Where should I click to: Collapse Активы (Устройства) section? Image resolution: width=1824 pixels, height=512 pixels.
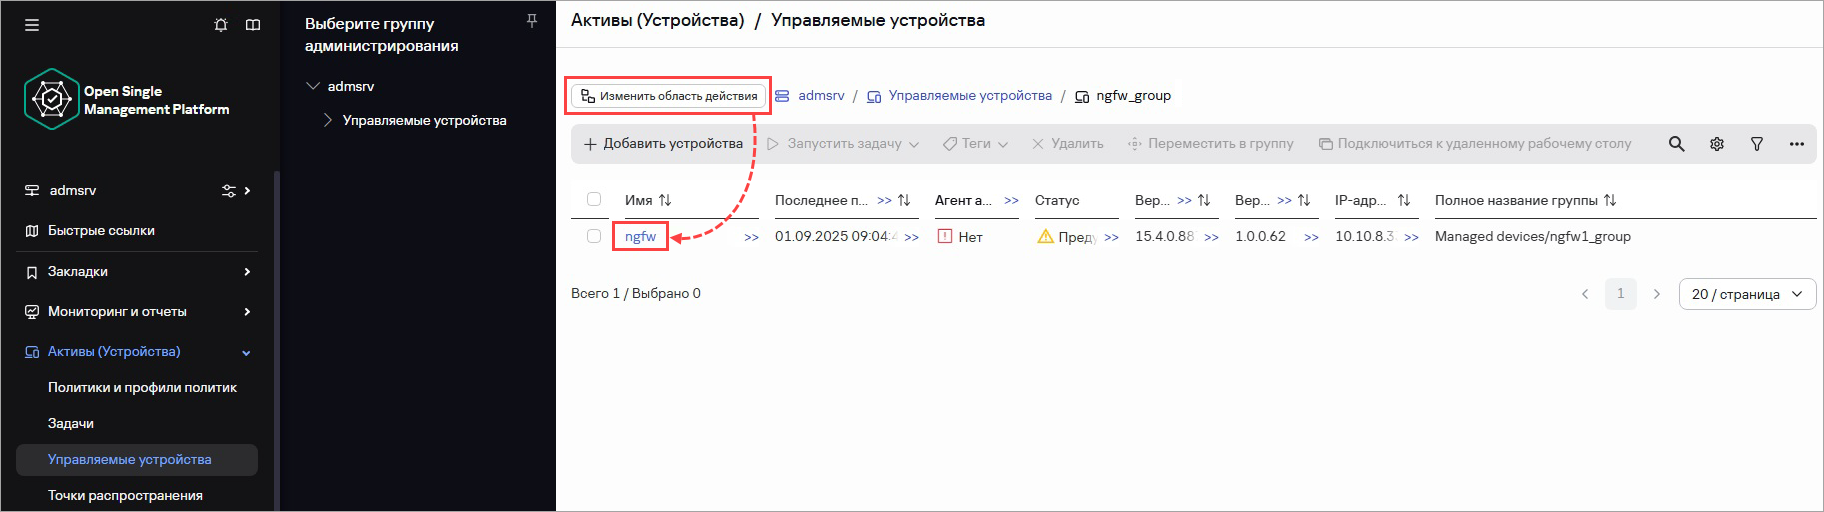click(x=246, y=352)
